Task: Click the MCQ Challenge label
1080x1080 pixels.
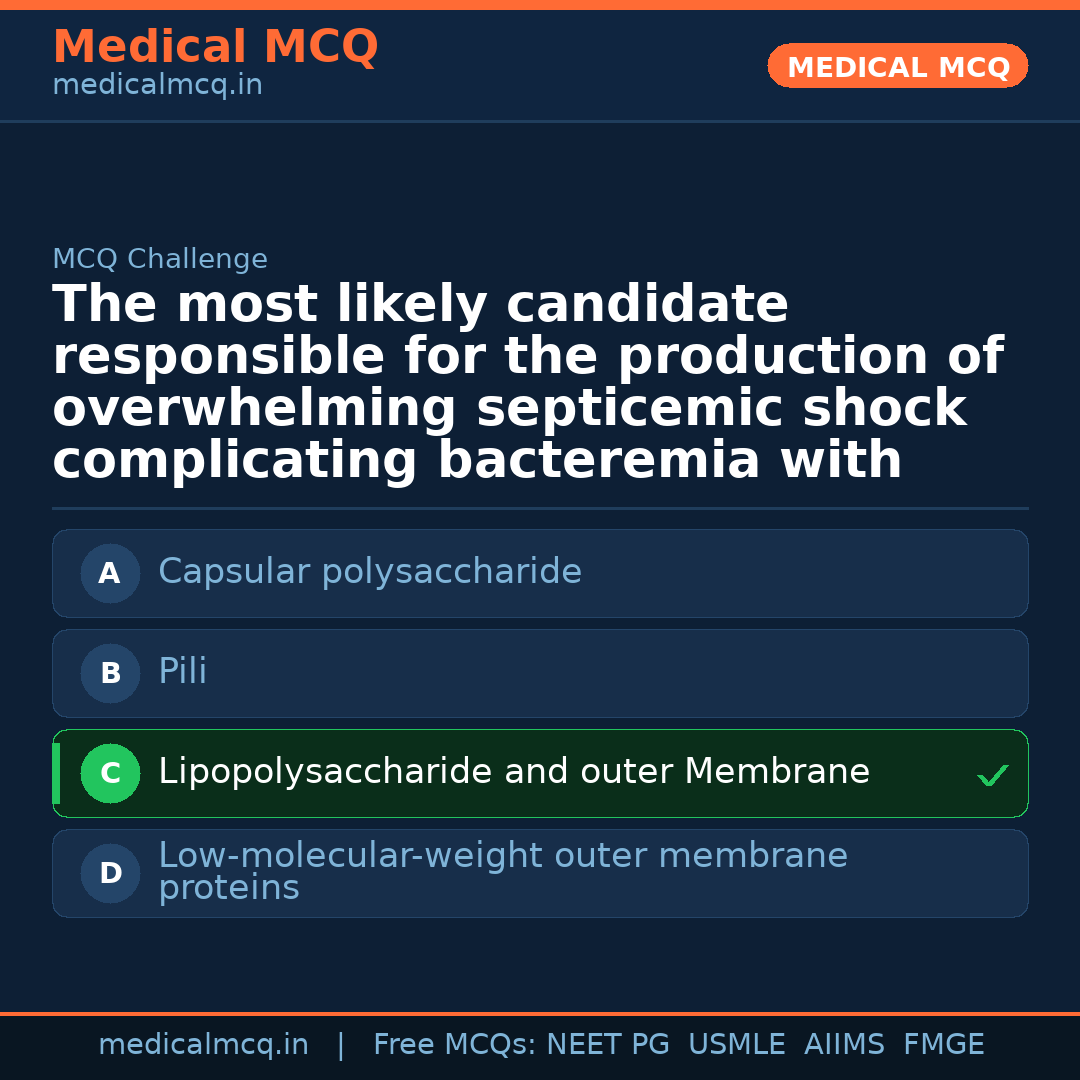Action: point(160,259)
